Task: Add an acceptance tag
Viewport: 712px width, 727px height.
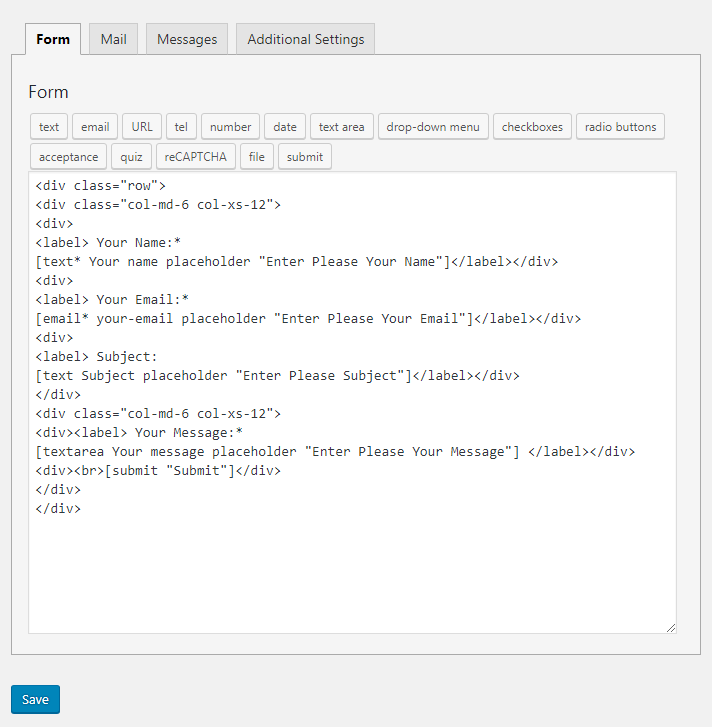Action: [x=69, y=157]
